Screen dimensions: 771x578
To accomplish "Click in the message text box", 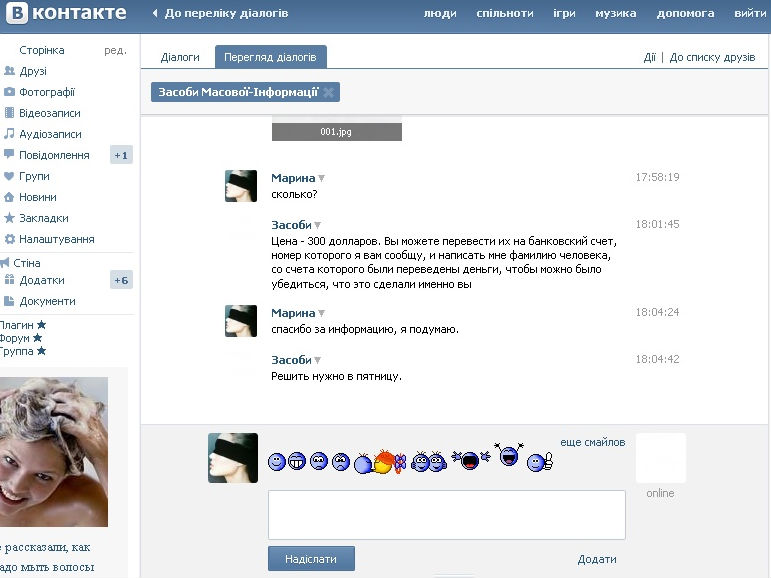I will tap(446, 515).
